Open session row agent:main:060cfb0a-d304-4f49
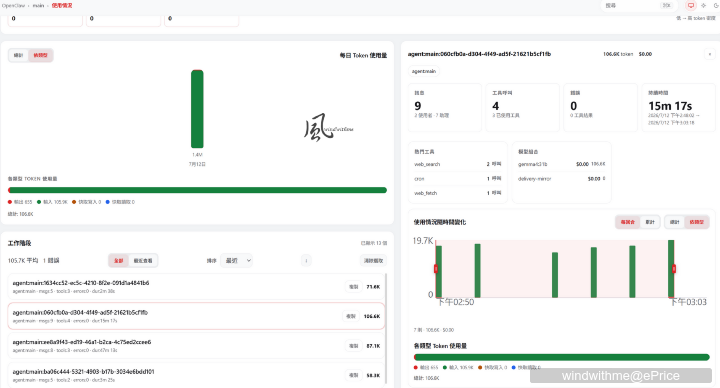The height and width of the screenshot is (388, 720). 197,316
